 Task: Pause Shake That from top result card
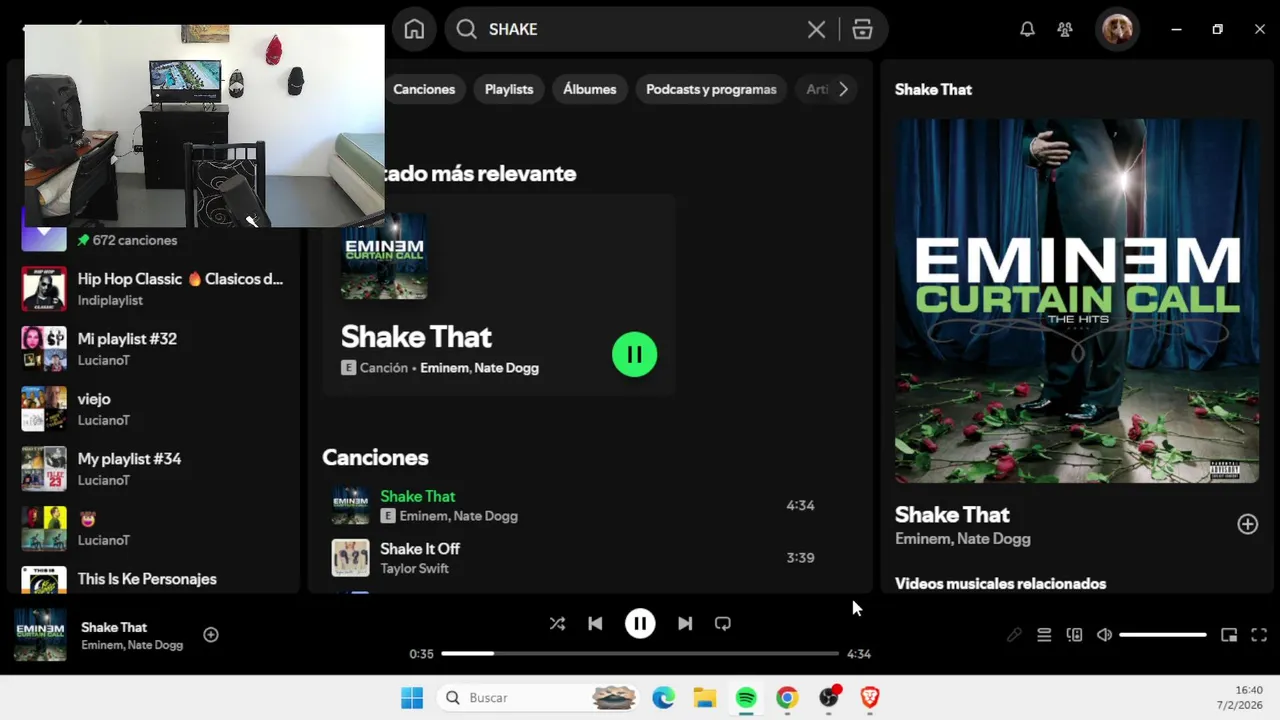click(x=634, y=354)
